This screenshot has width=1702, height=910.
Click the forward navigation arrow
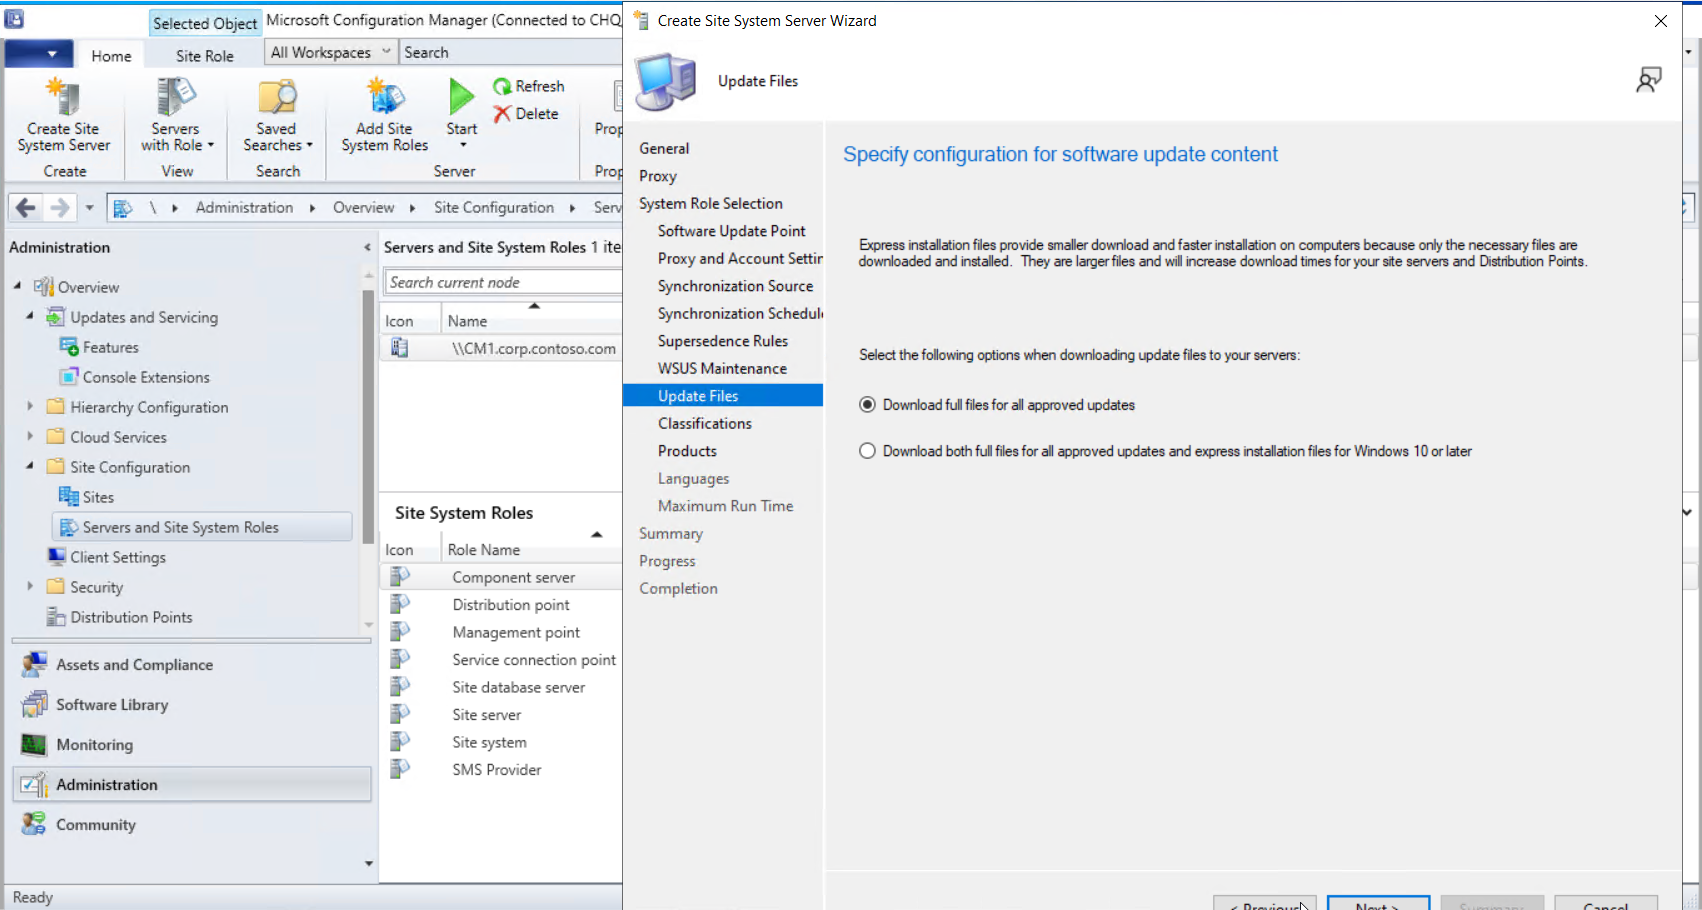pyautogui.click(x=60, y=208)
